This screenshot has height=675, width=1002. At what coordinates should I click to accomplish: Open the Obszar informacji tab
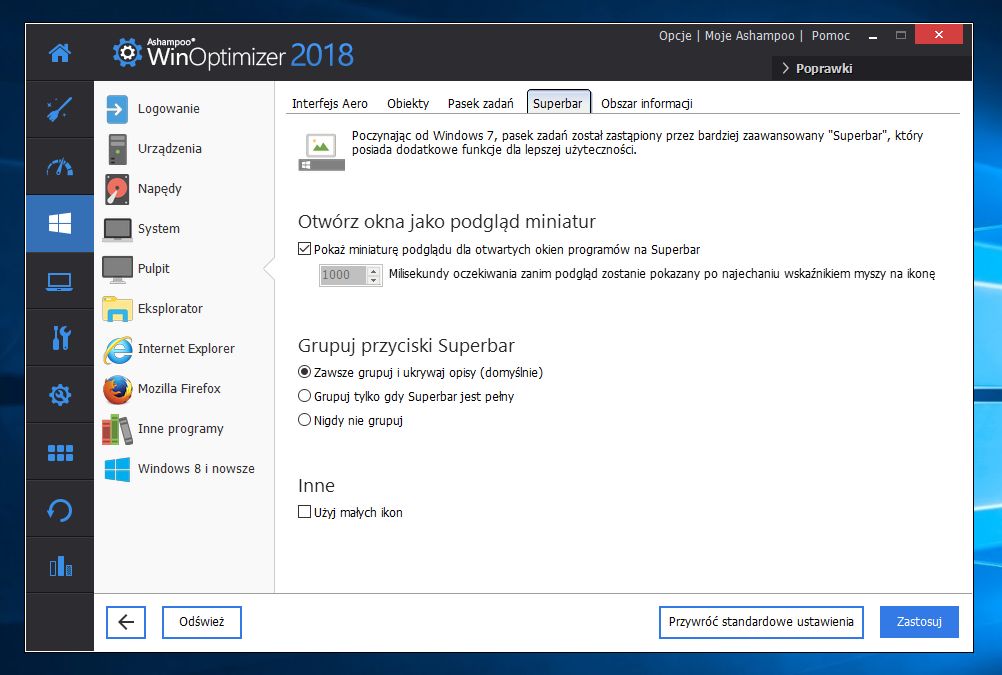tap(647, 104)
